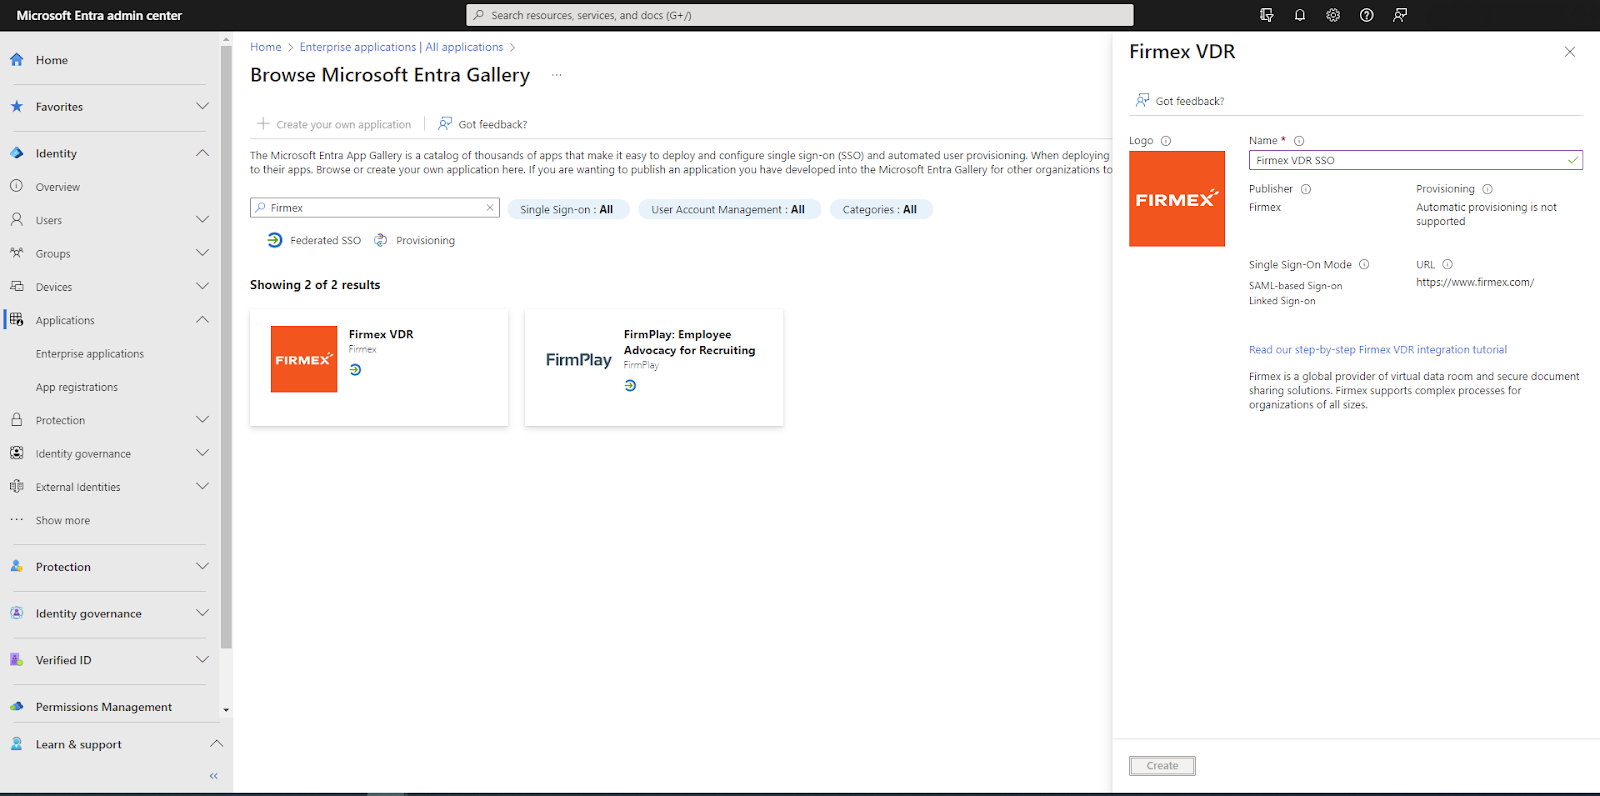The height and width of the screenshot is (796, 1600).
Task: Open App registrations in sidebar
Action: (x=77, y=387)
